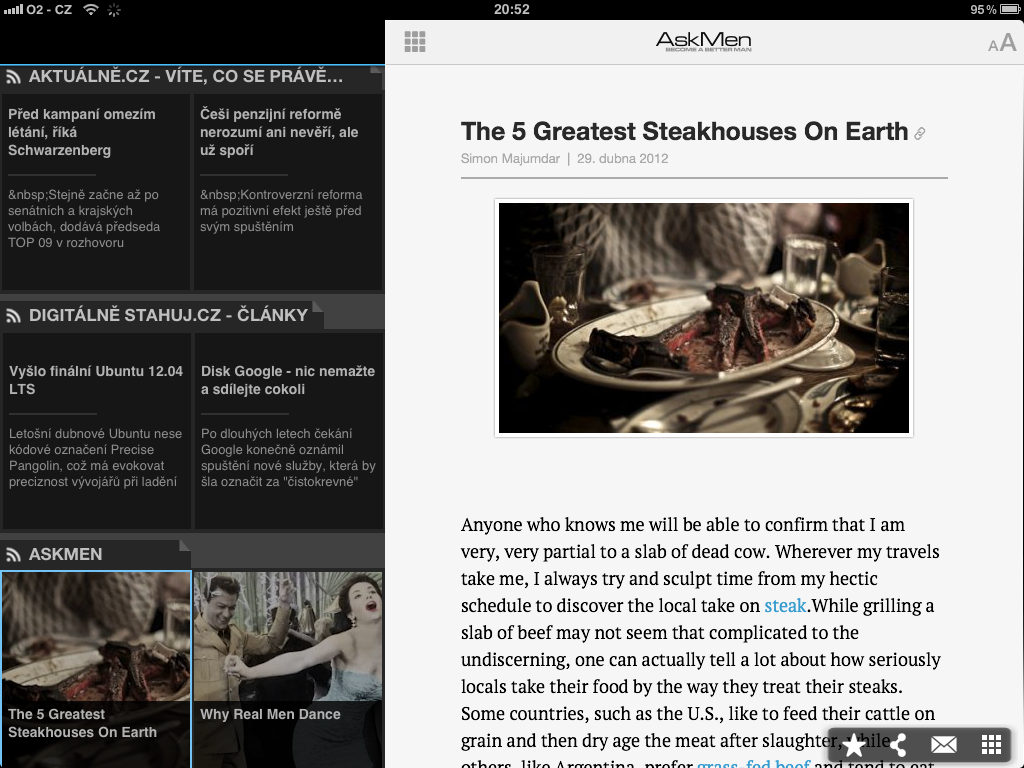Tap the steak photo in the article
The image size is (1024, 768).
tap(703, 318)
